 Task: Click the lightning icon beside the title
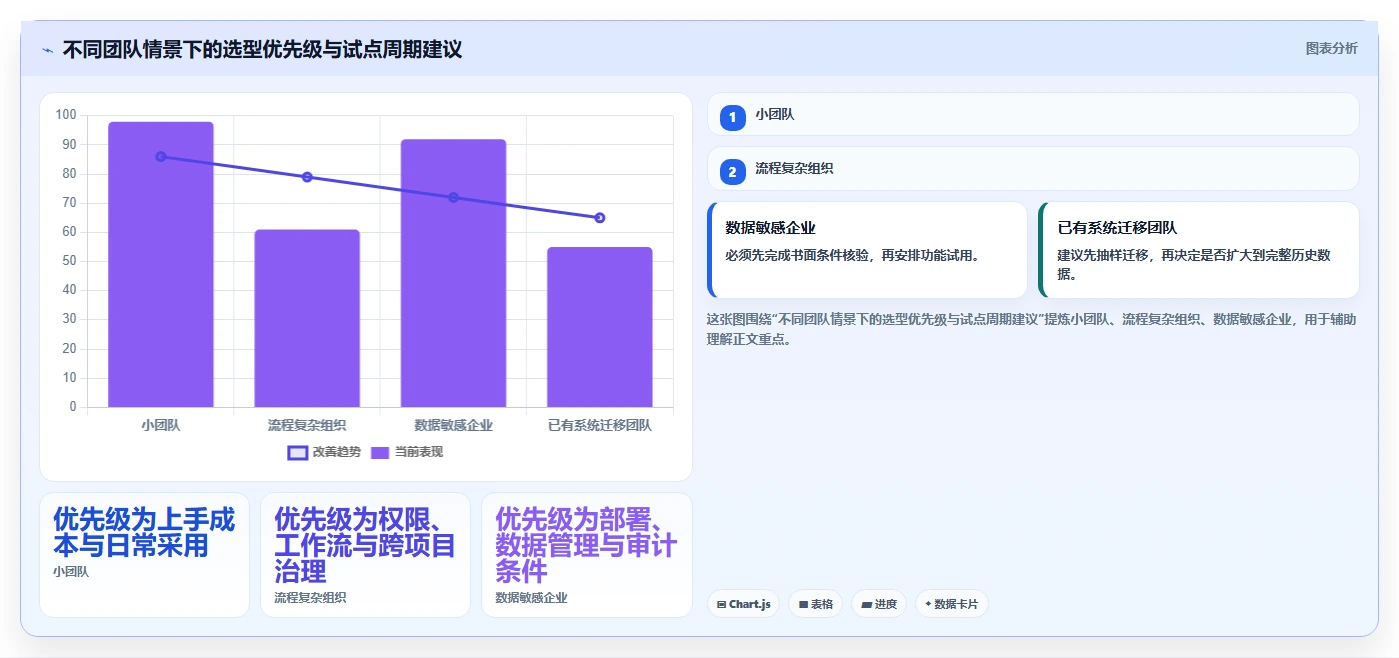click(47, 50)
